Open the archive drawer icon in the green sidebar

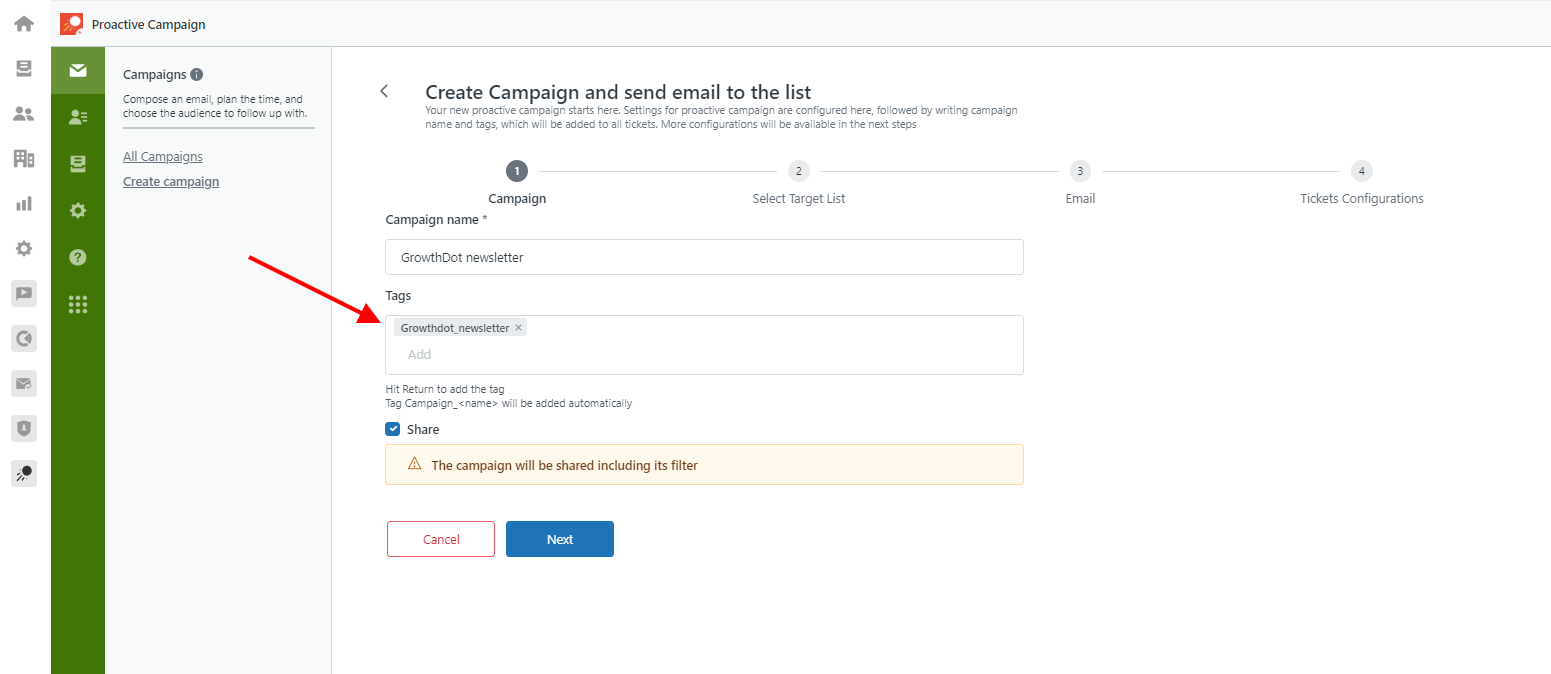click(x=78, y=163)
